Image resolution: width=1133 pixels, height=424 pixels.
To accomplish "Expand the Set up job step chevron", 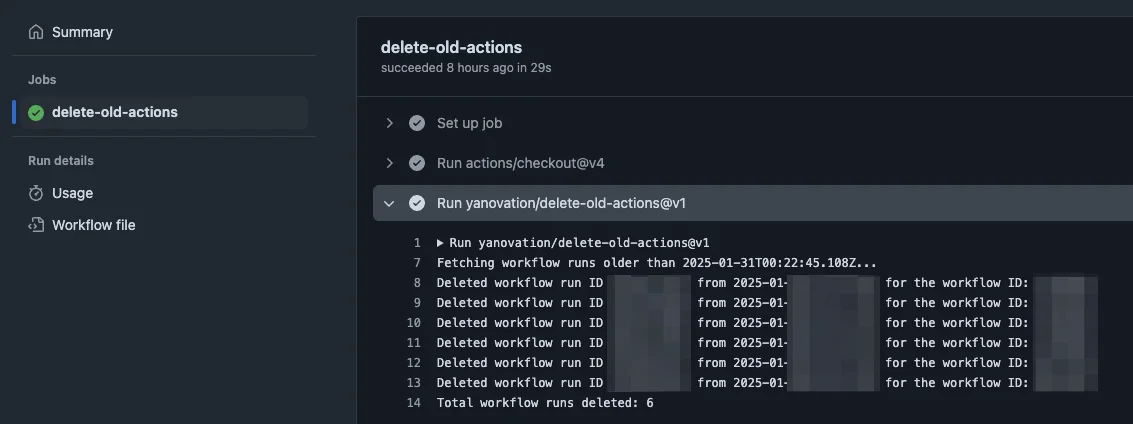I will [x=390, y=123].
